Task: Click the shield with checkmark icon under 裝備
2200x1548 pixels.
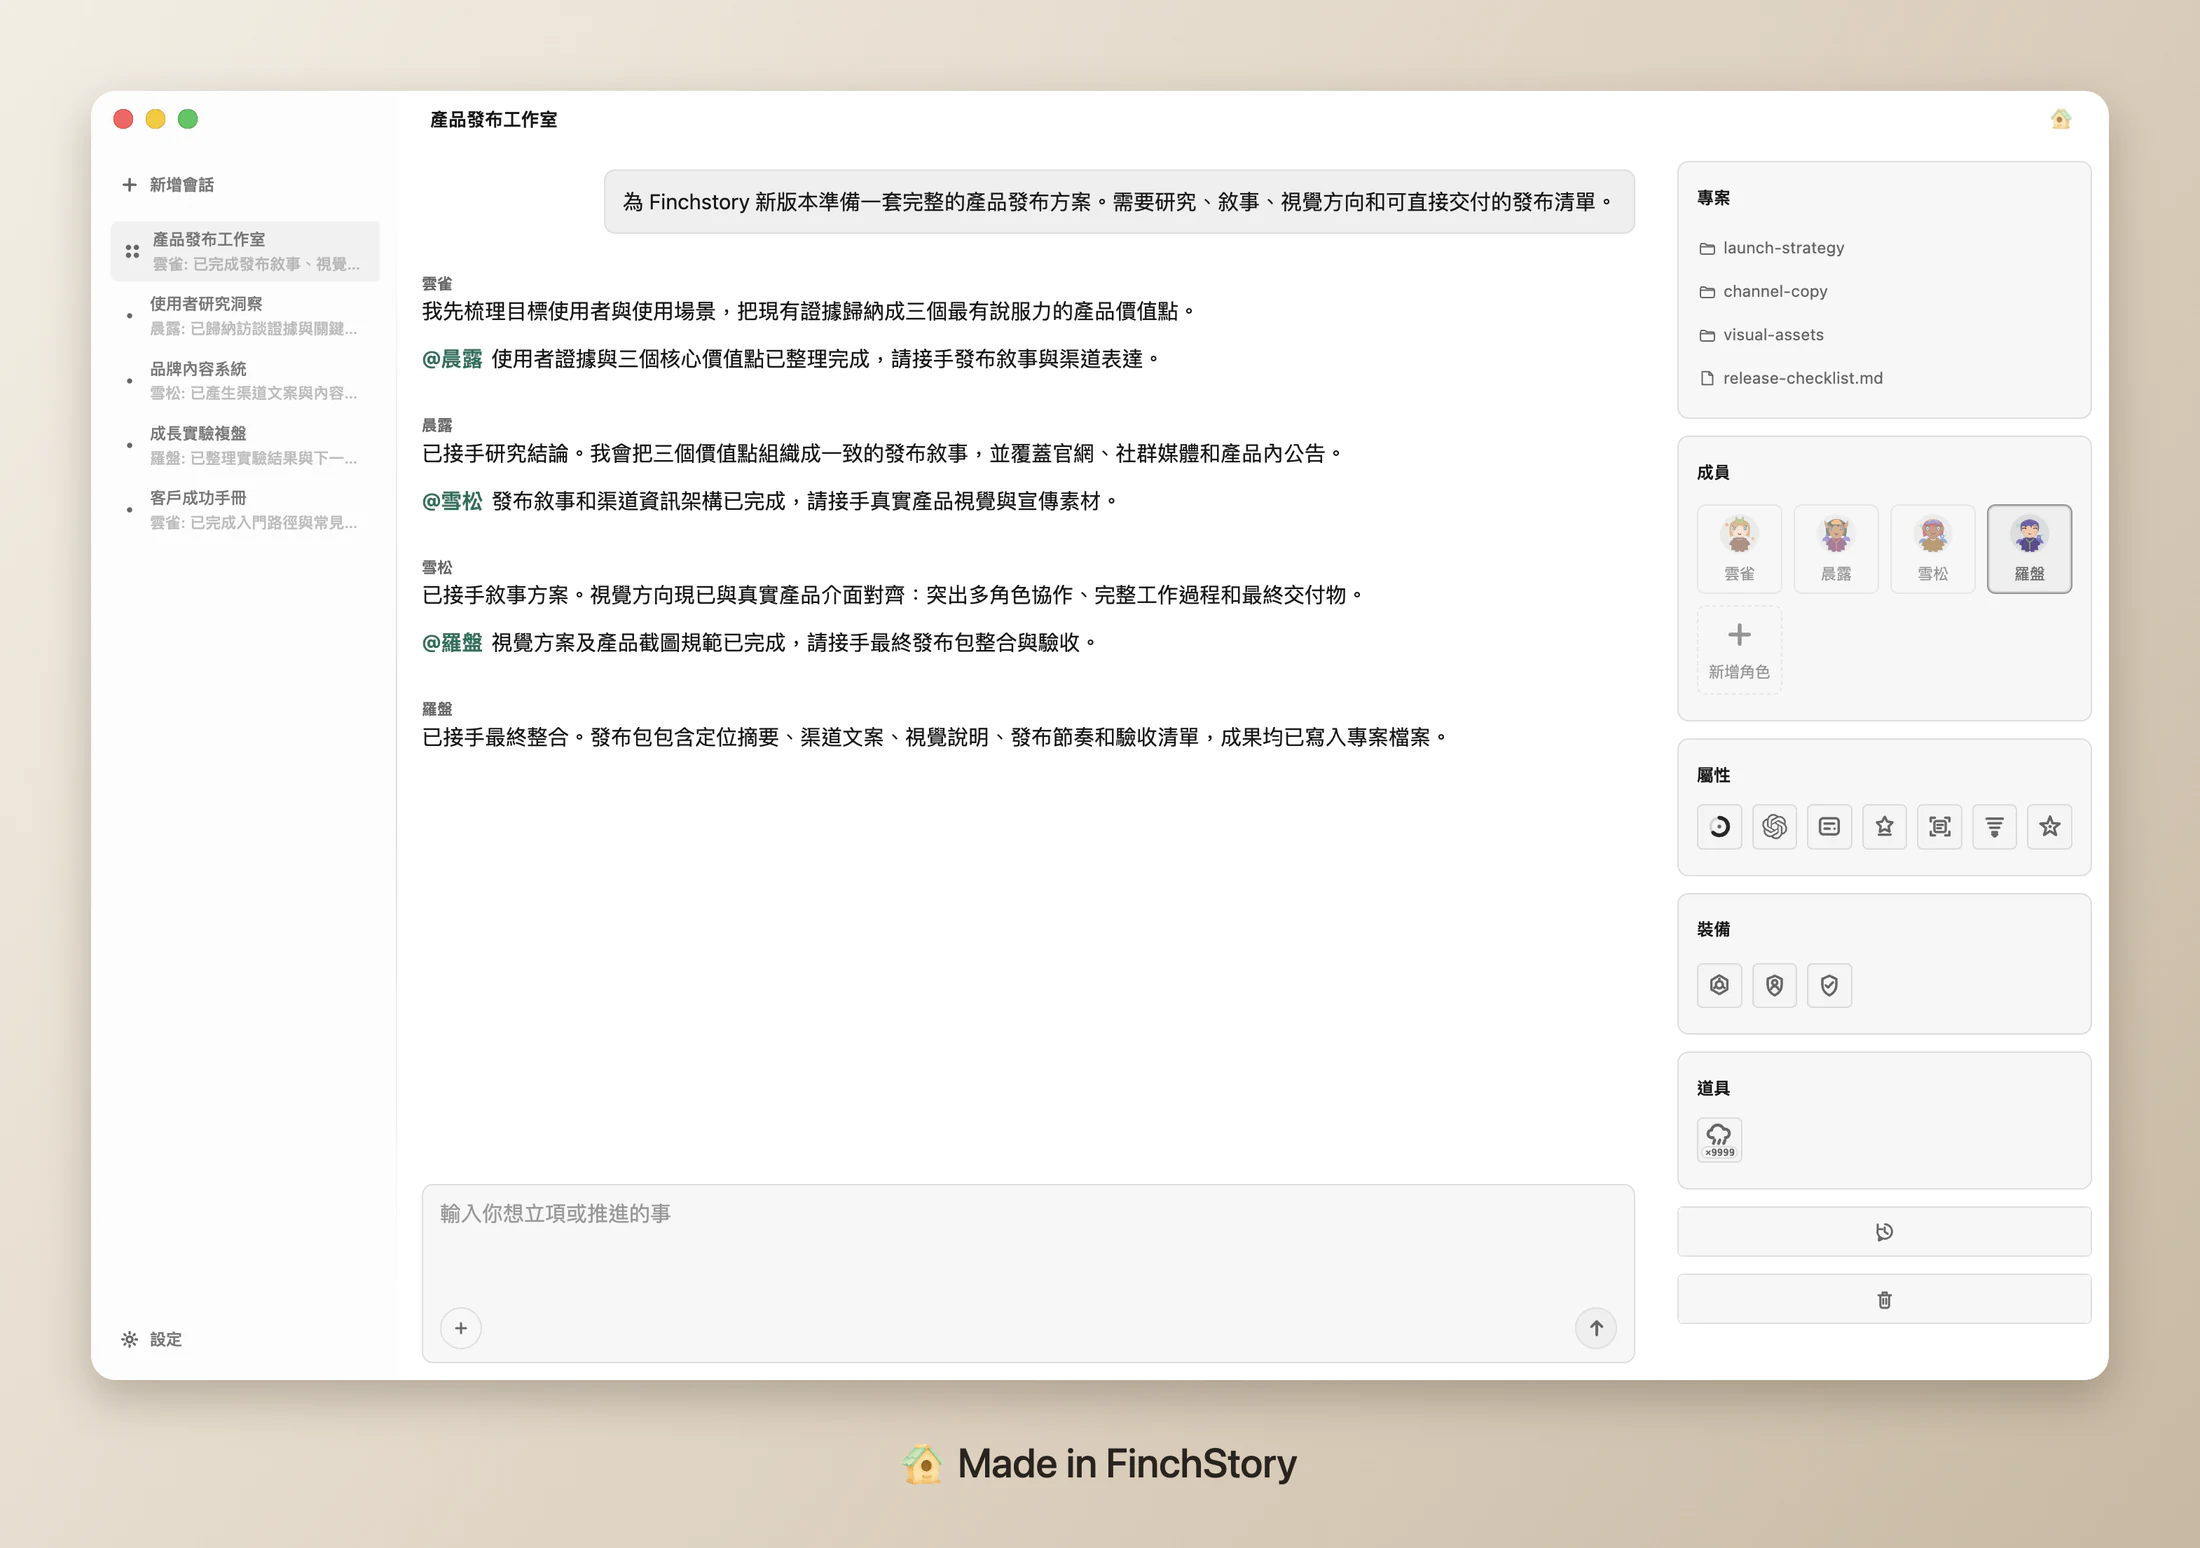Action: pos(1829,985)
